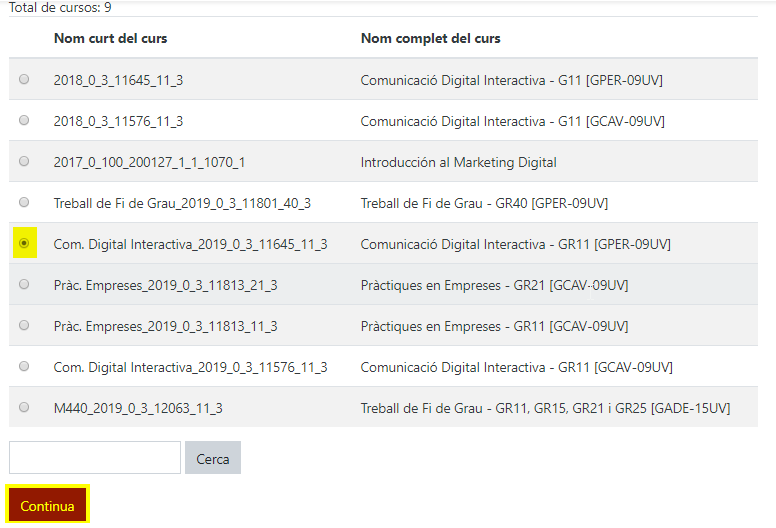Viewport: 776px width, 528px height.
Task: Click the course search text field
Action: point(95,458)
